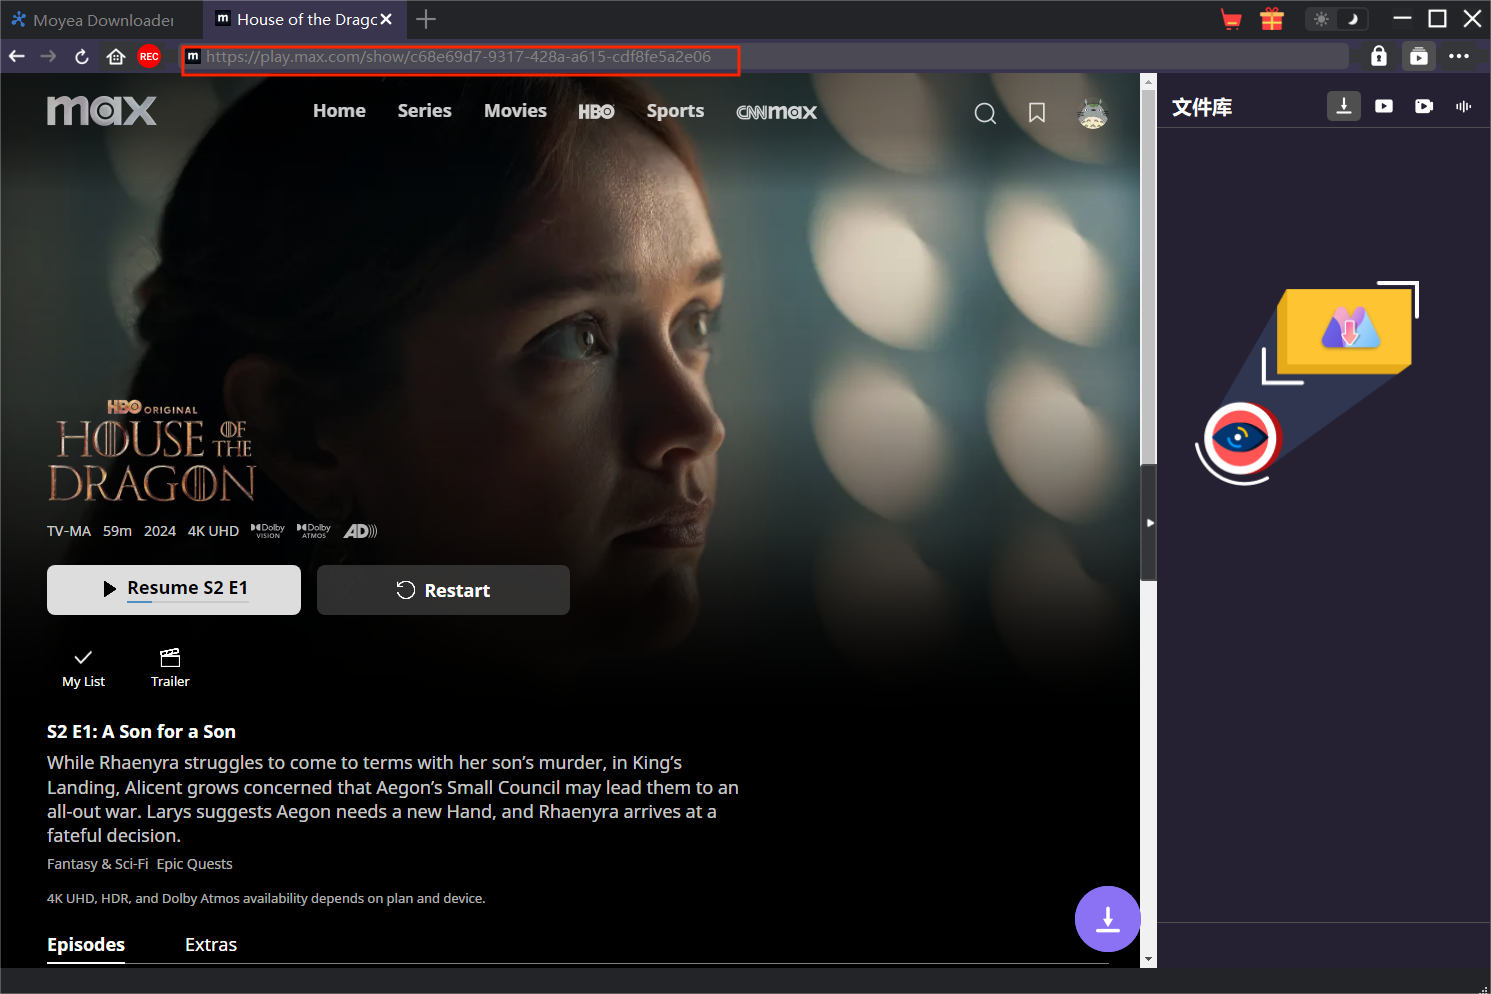Click the Restart button
Screen dimensions: 1491x994
coord(443,590)
